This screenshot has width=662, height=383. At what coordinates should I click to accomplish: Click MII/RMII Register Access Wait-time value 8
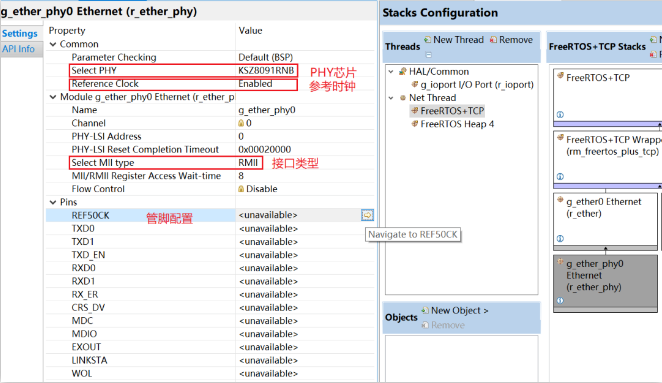pyautogui.click(x=241, y=176)
